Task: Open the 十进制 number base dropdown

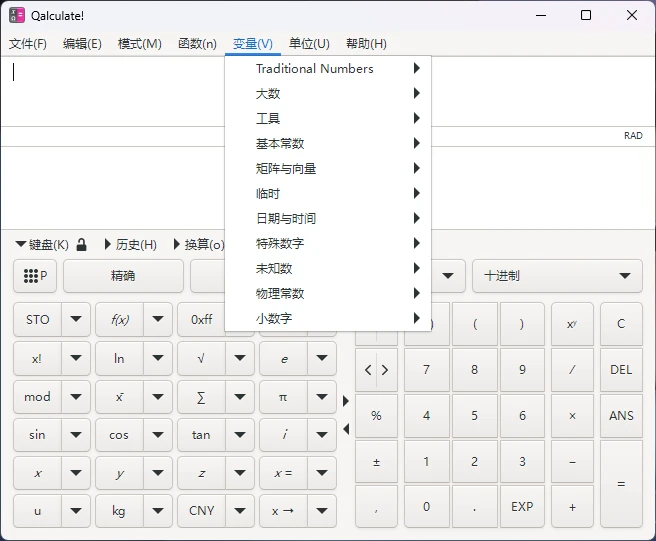Action: 557,276
